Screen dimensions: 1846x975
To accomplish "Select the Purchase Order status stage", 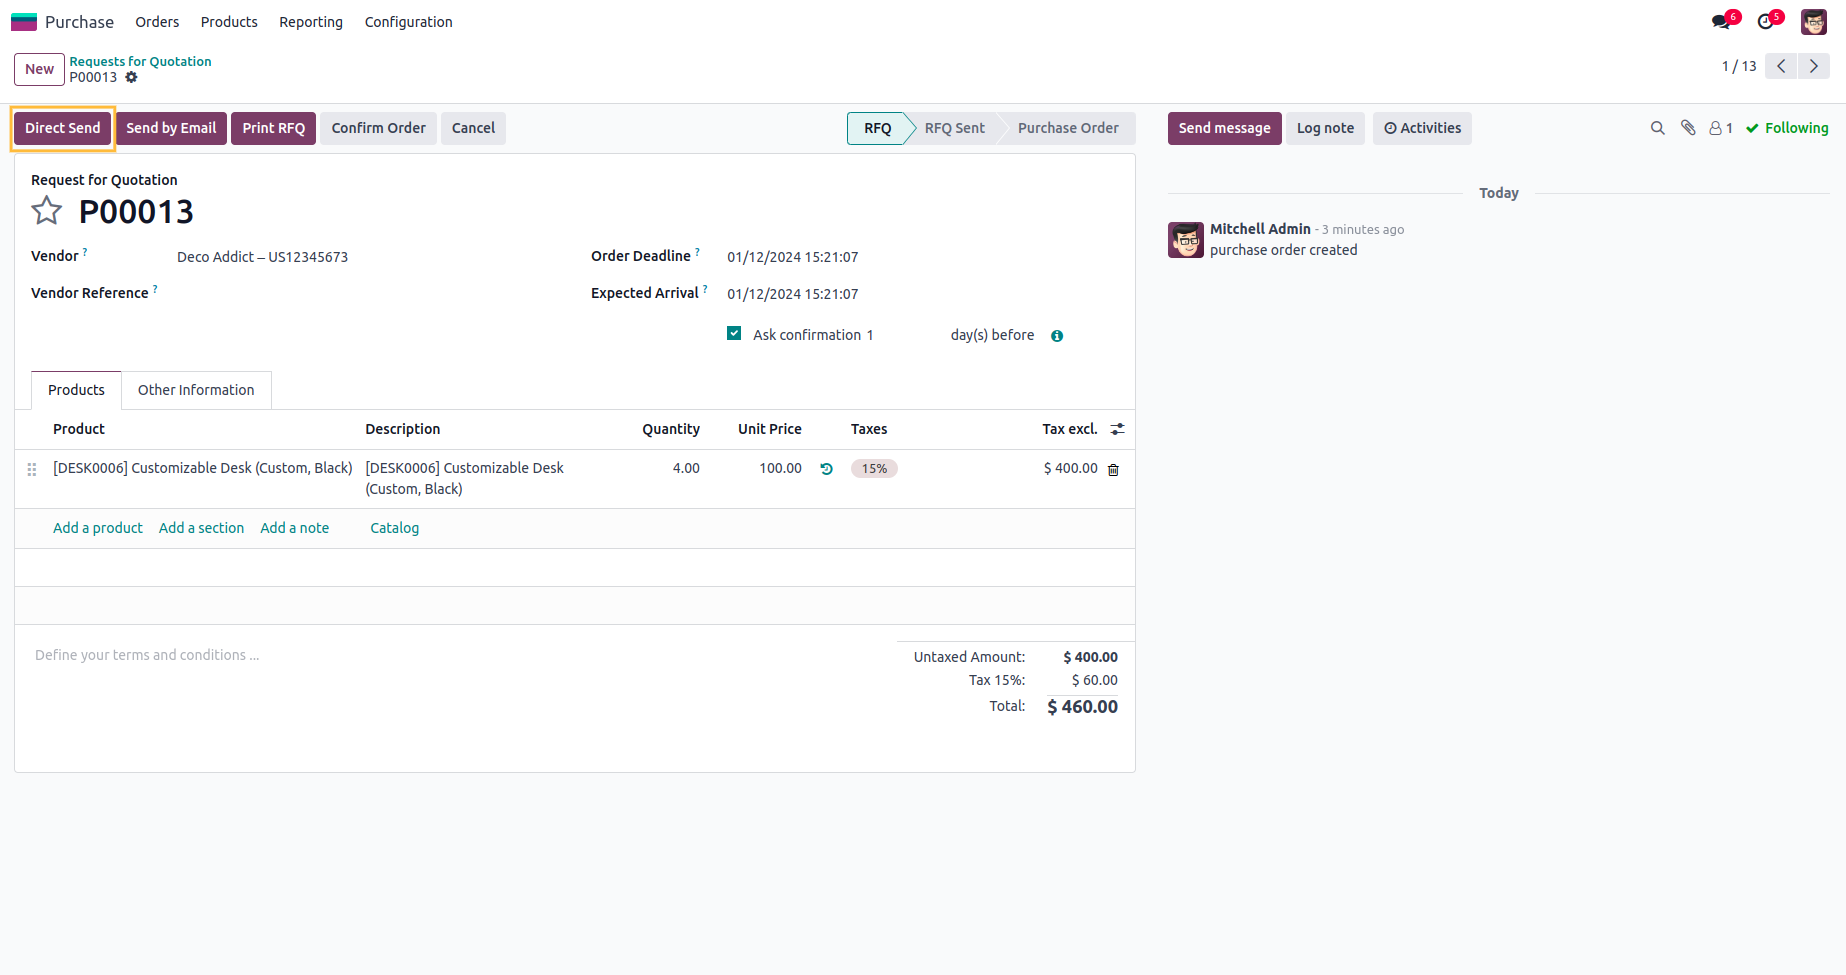I will coord(1068,128).
